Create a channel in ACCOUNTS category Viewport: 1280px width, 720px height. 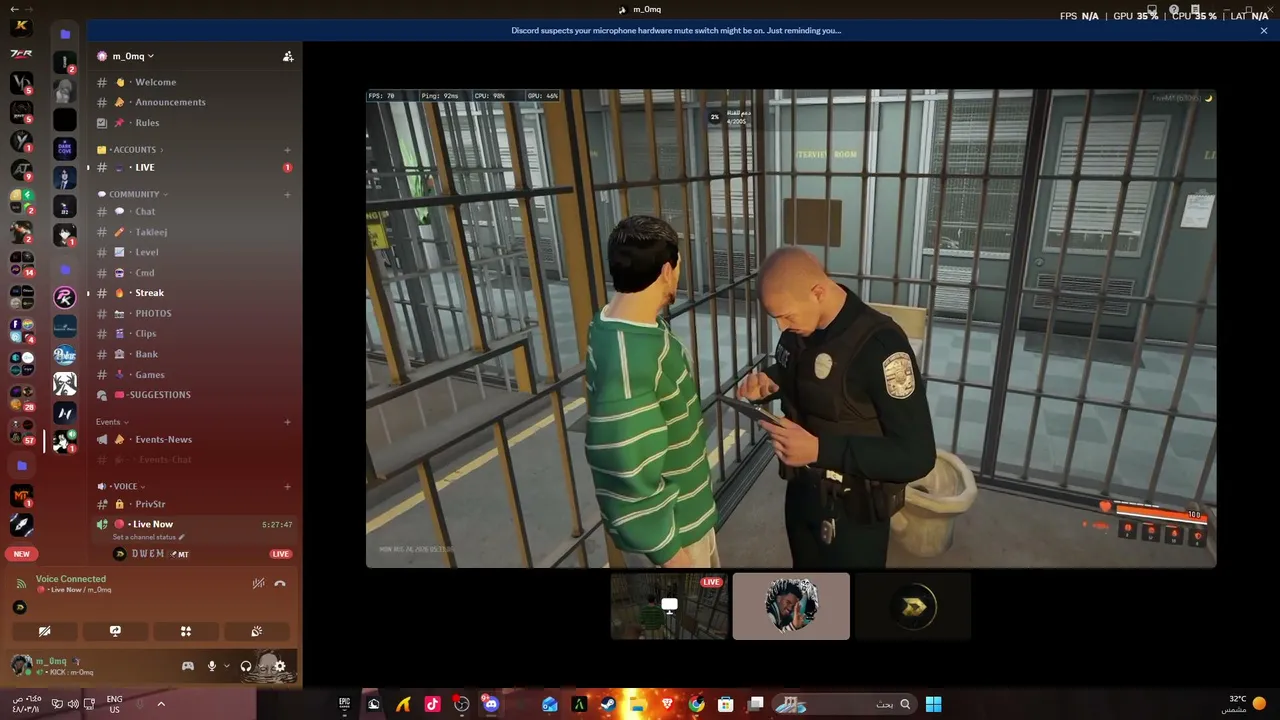(x=288, y=150)
